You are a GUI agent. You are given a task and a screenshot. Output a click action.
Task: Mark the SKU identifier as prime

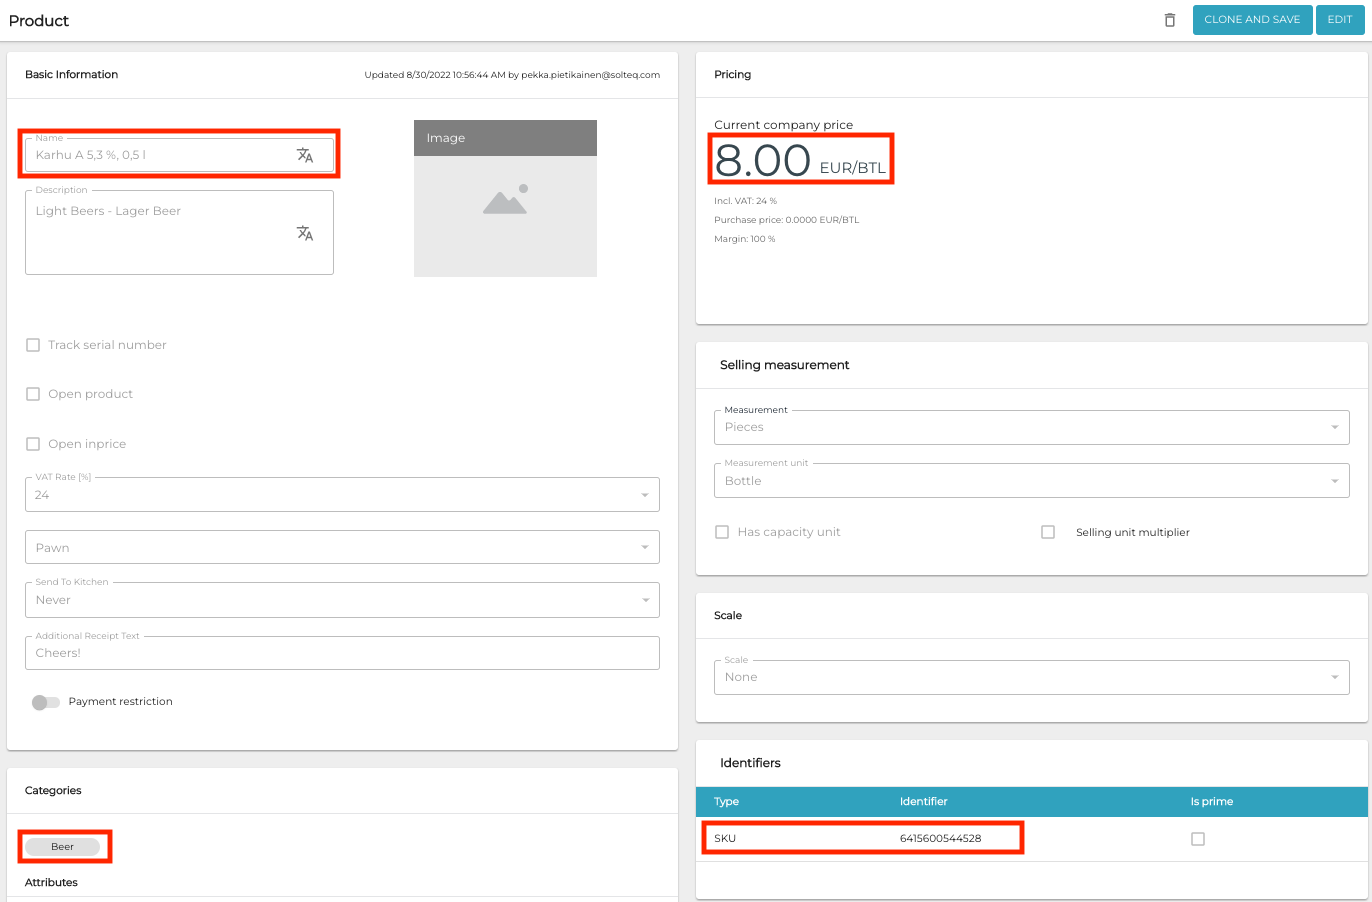(x=1198, y=839)
